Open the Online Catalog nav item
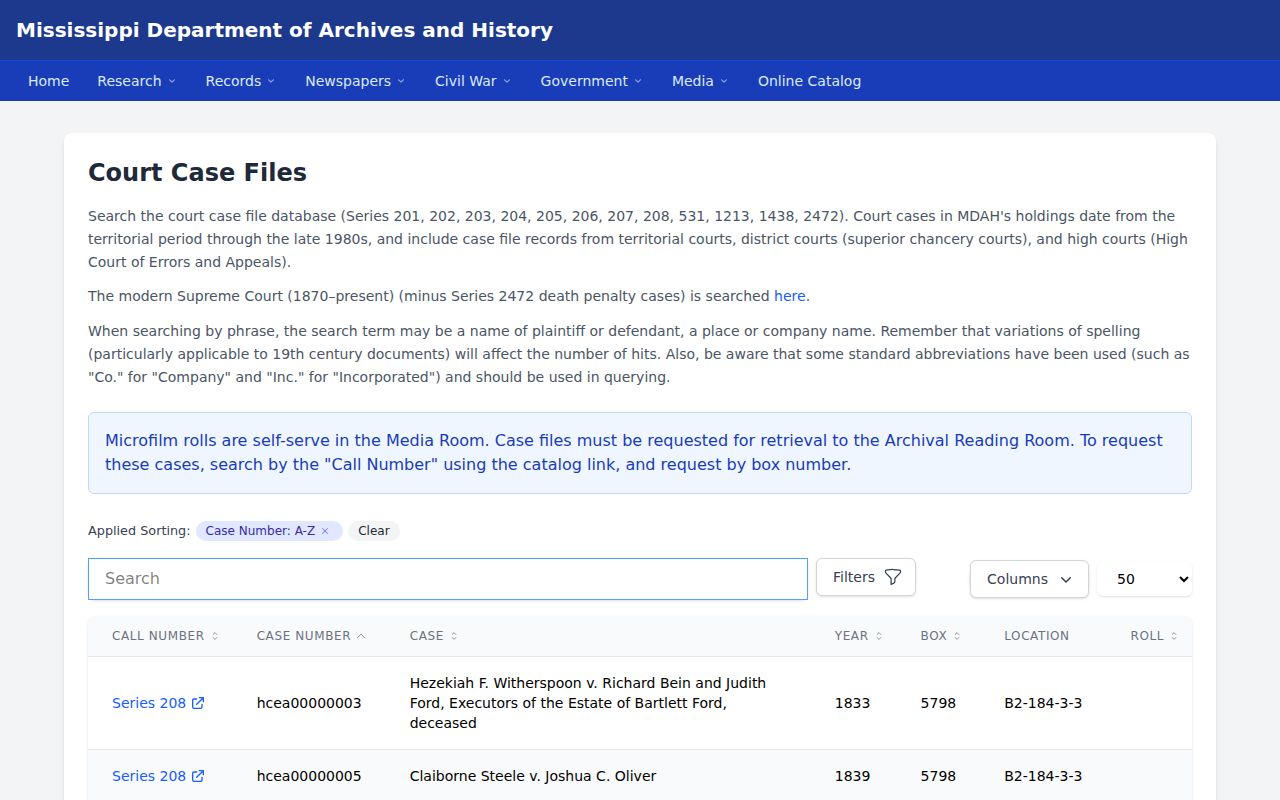 coord(809,81)
